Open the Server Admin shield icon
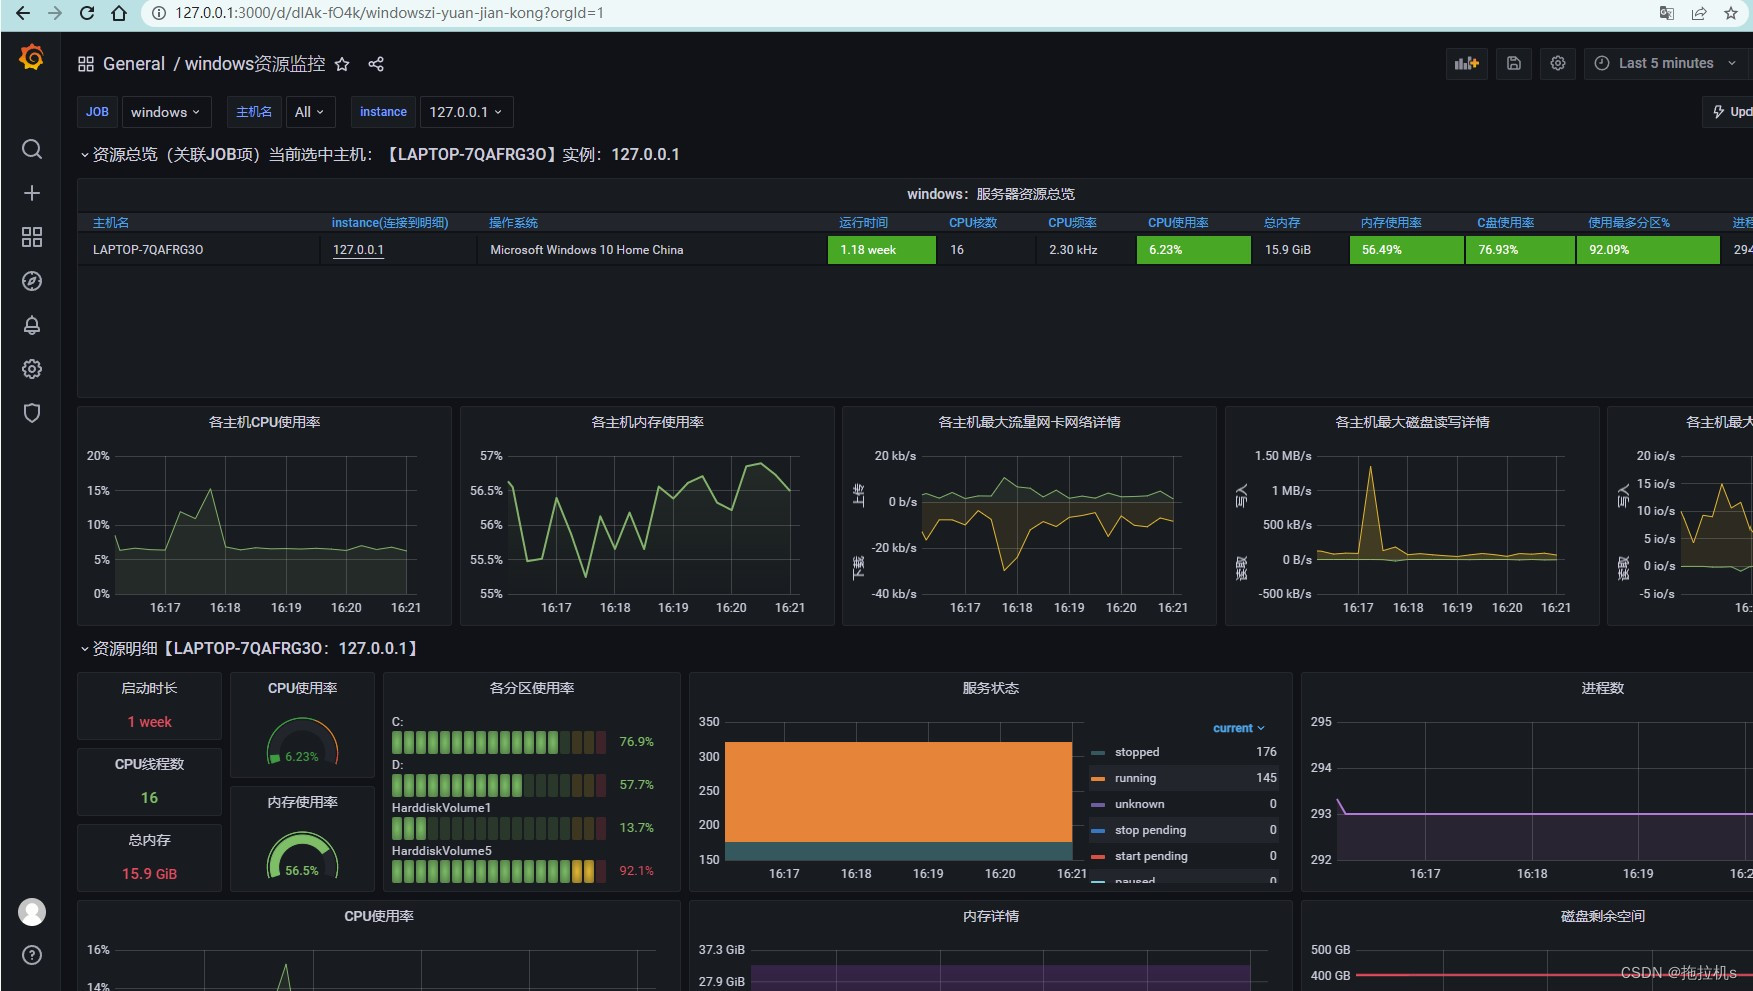This screenshot has height=991, width=1753. (32, 413)
